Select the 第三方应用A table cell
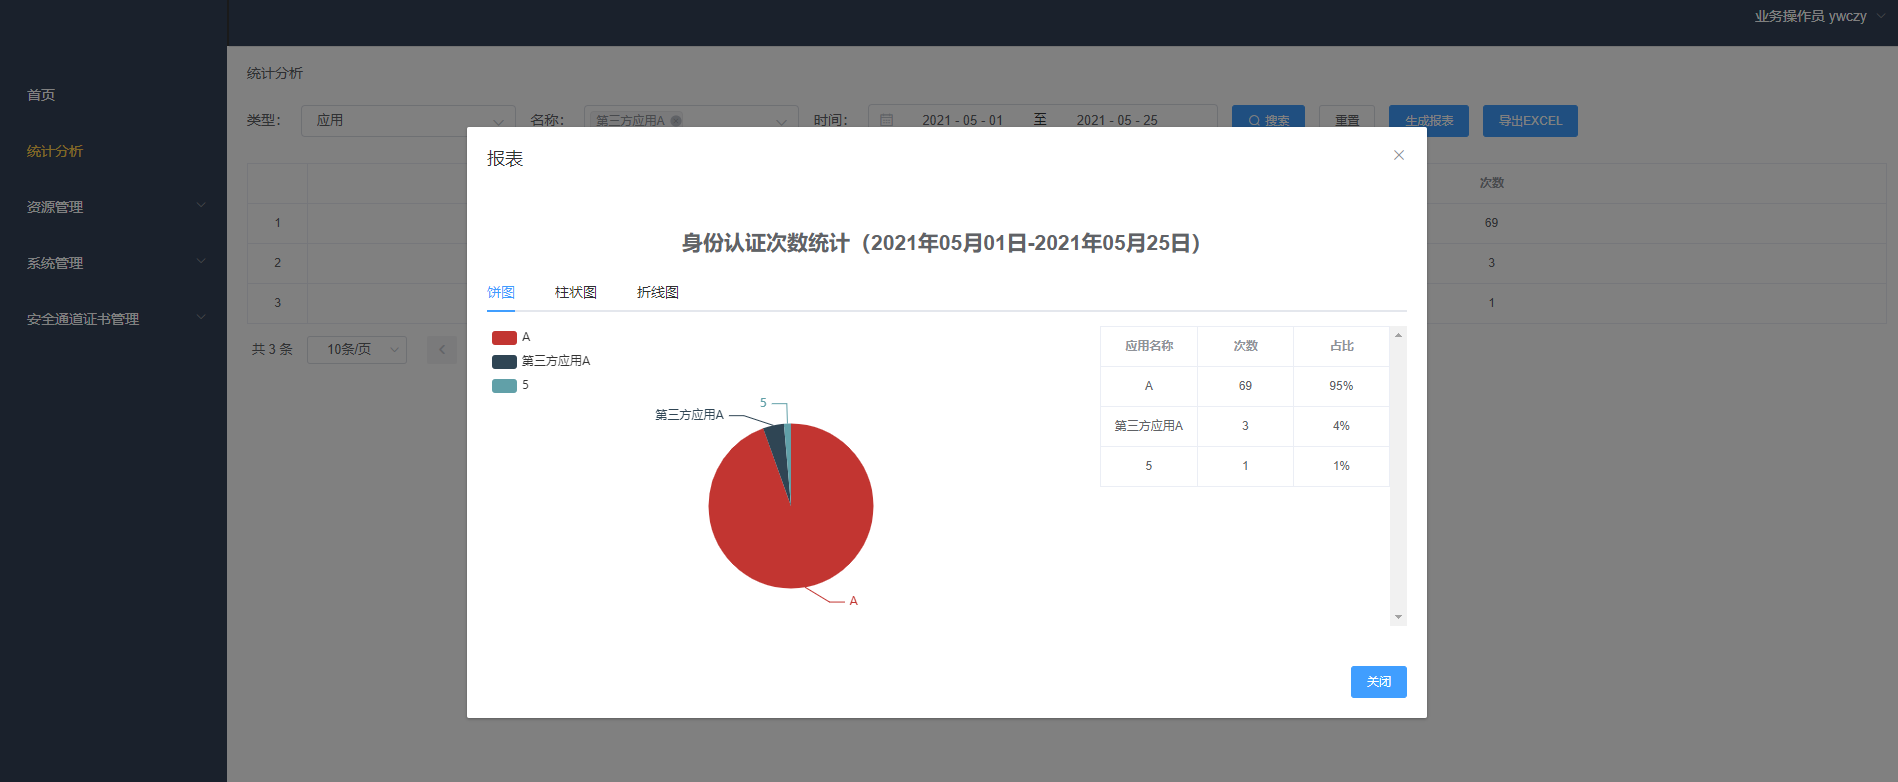 pyautogui.click(x=1149, y=426)
